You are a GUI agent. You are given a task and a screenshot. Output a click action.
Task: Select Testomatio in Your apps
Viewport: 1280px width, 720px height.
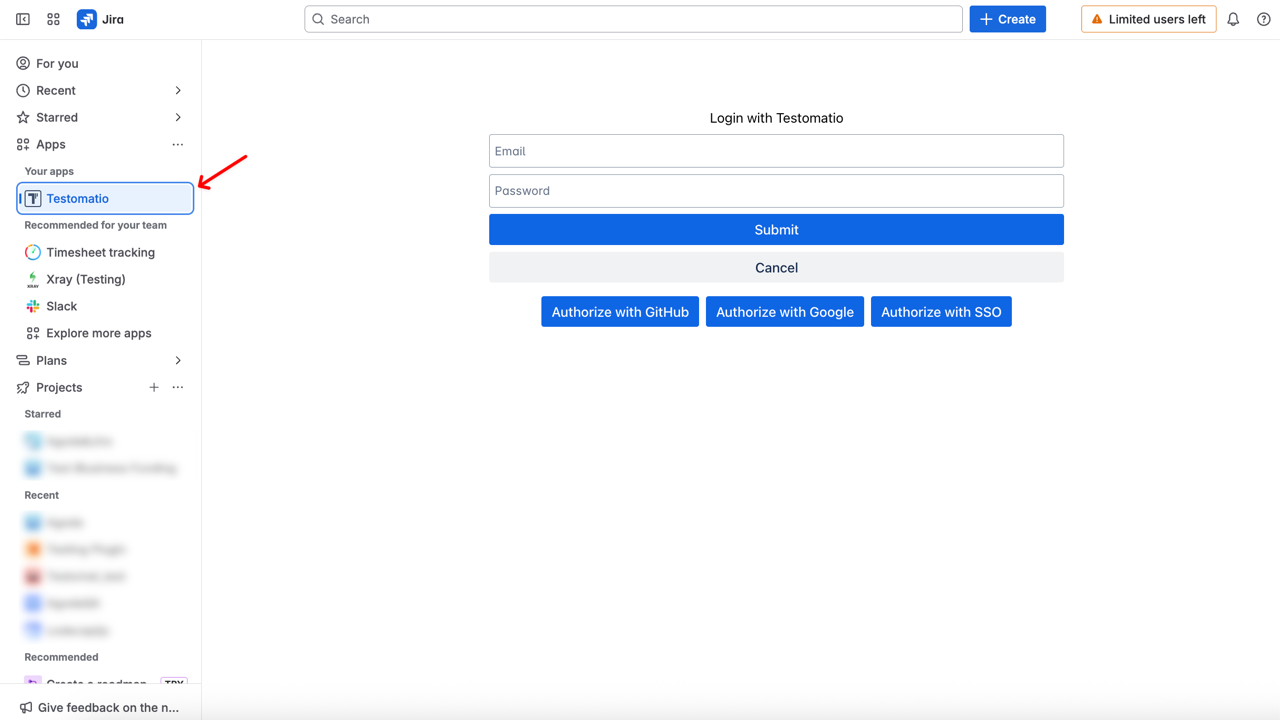[x=105, y=198]
